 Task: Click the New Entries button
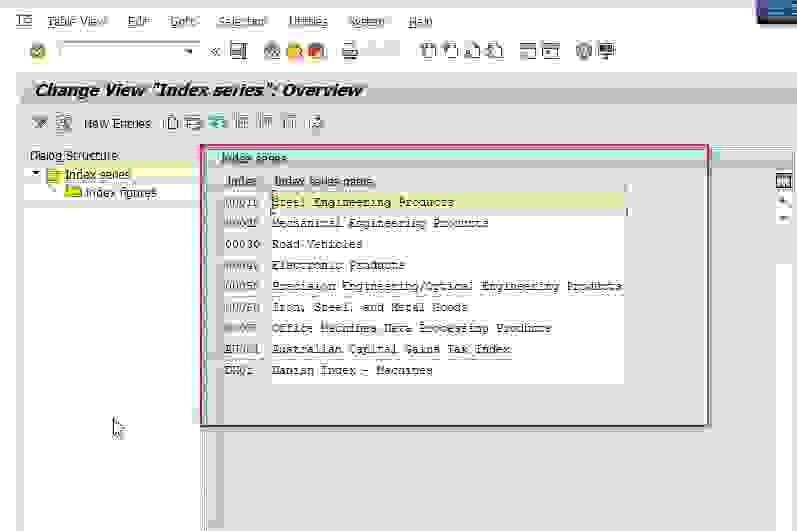pos(118,123)
